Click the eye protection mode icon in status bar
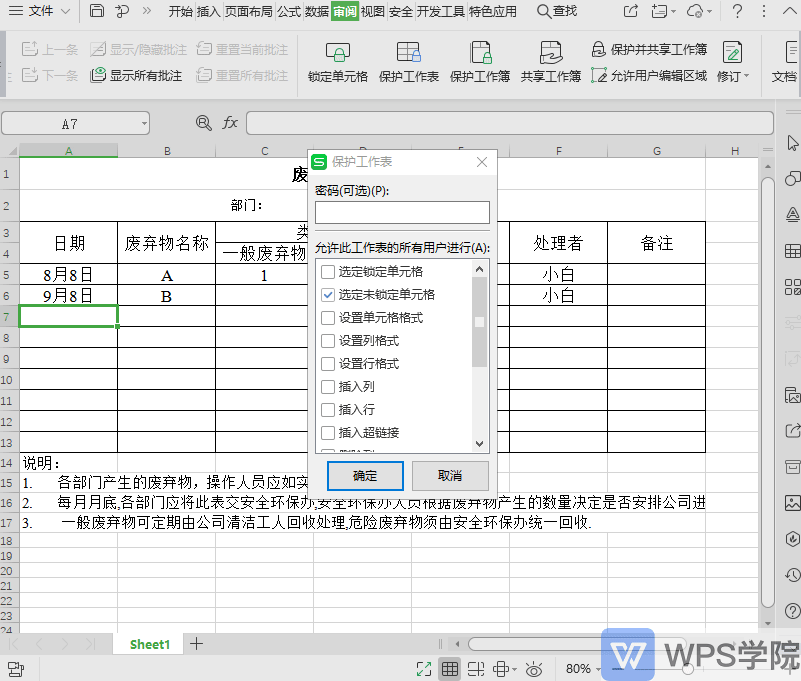Screen dimensions: 801x681 point(534,669)
